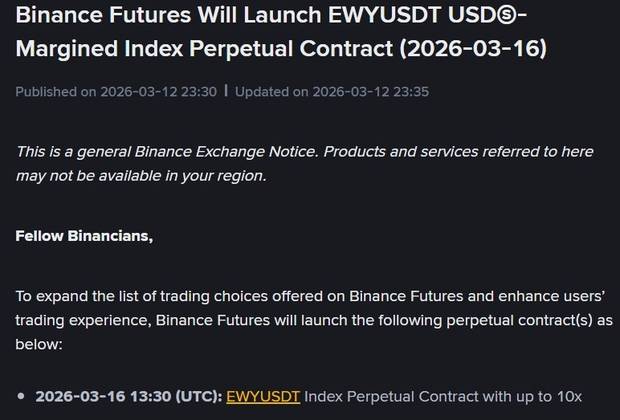The height and width of the screenshot is (420, 620).
Task: Click the "Published on" timestamp
Action: [117, 92]
